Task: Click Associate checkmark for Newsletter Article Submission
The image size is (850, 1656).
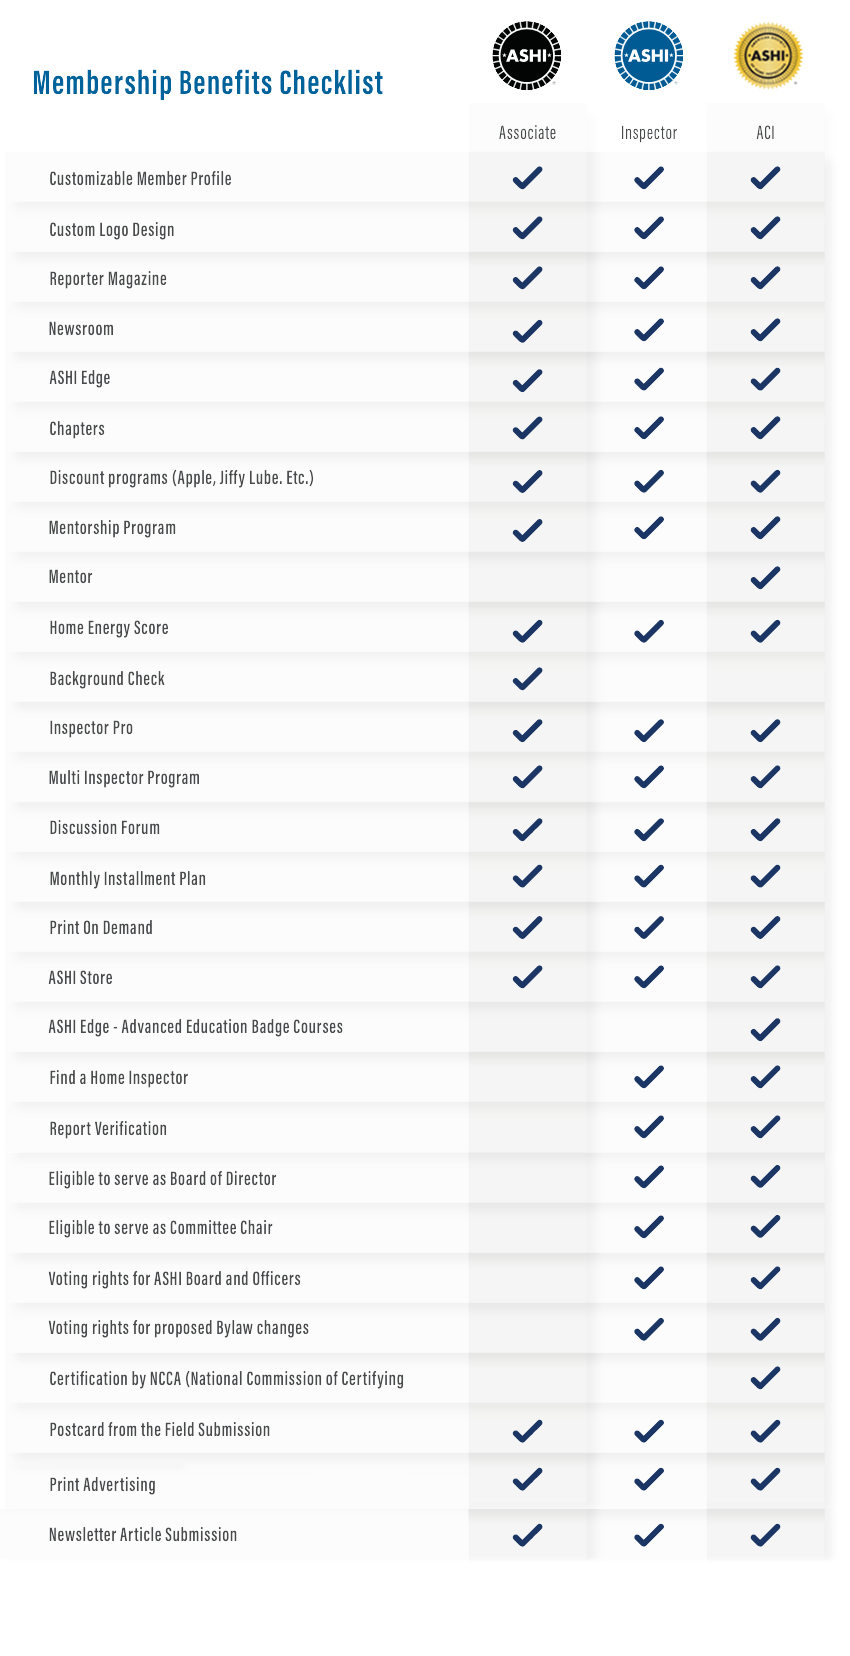Action: [527, 1534]
